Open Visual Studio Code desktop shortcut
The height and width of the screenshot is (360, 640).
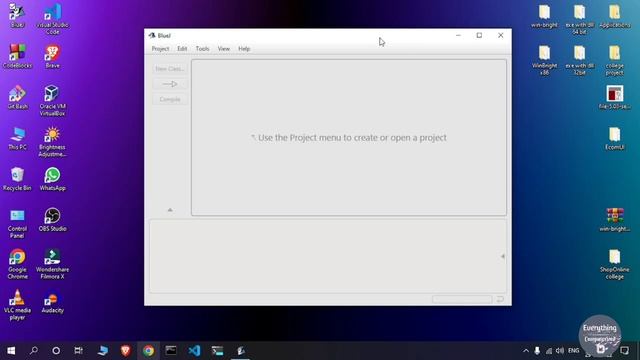click(x=53, y=19)
